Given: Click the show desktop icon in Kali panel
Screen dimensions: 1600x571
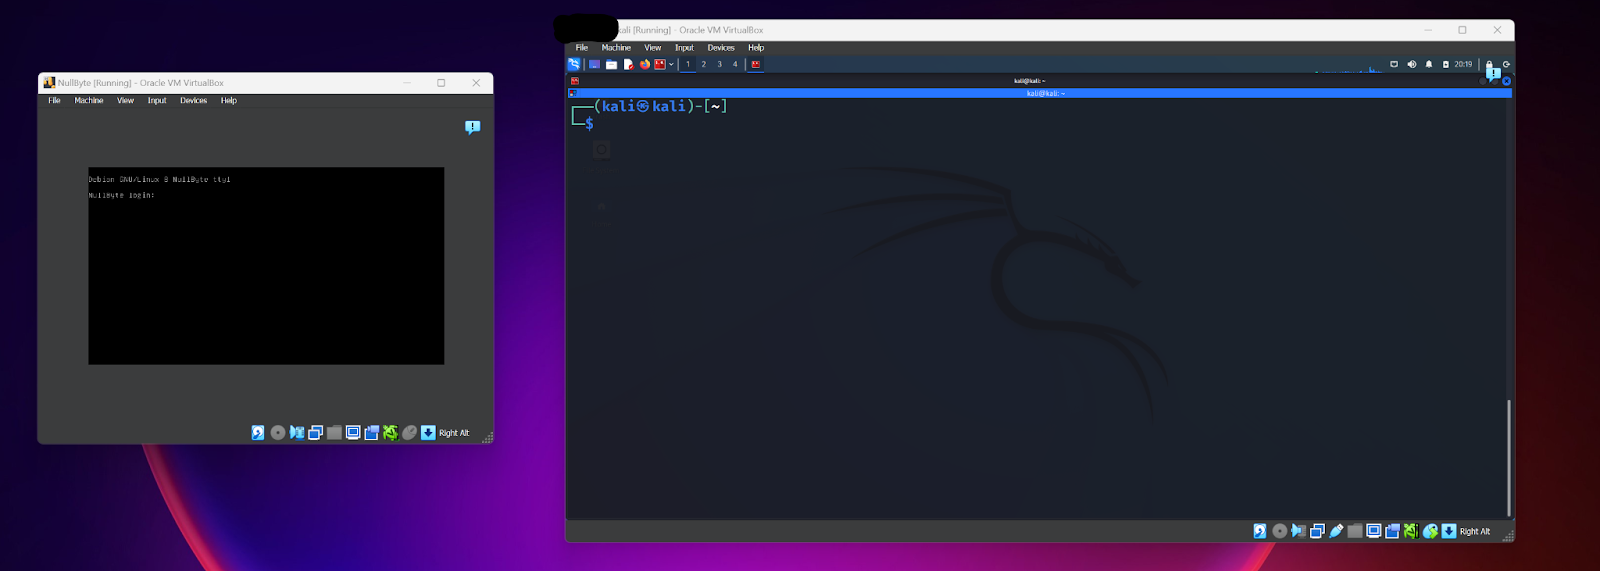Looking at the screenshot, I should (x=594, y=64).
